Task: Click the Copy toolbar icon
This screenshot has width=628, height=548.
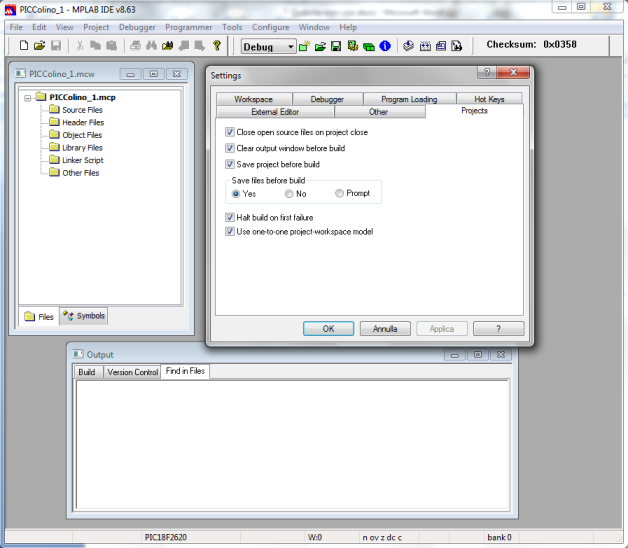Action: pyautogui.click(x=95, y=46)
